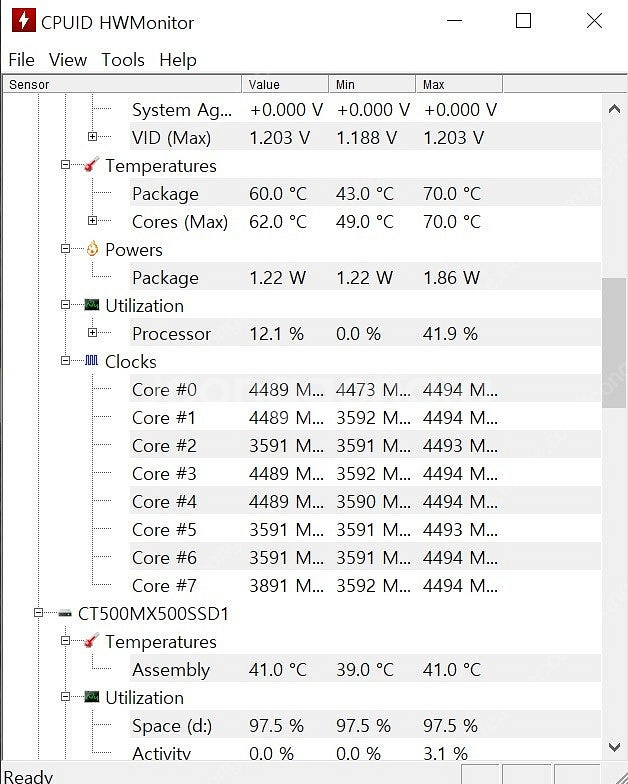Click the 3891 M... Core #7 value
Viewport: 628px width, 784px height.
click(x=286, y=586)
